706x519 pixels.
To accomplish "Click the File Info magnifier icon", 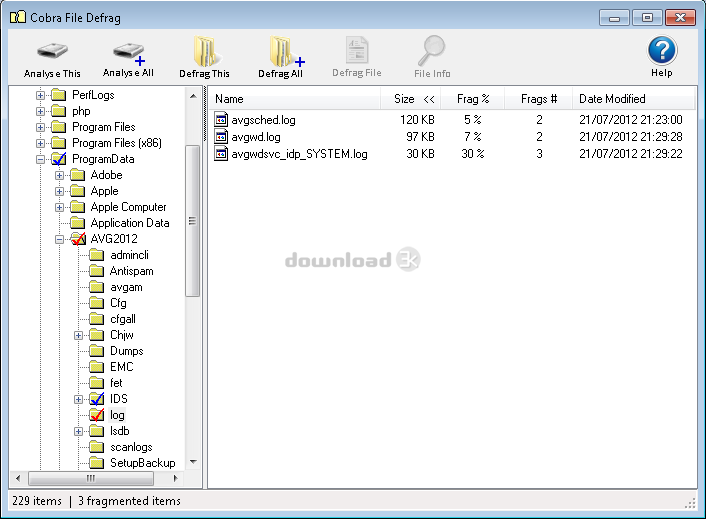I will click(431, 50).
